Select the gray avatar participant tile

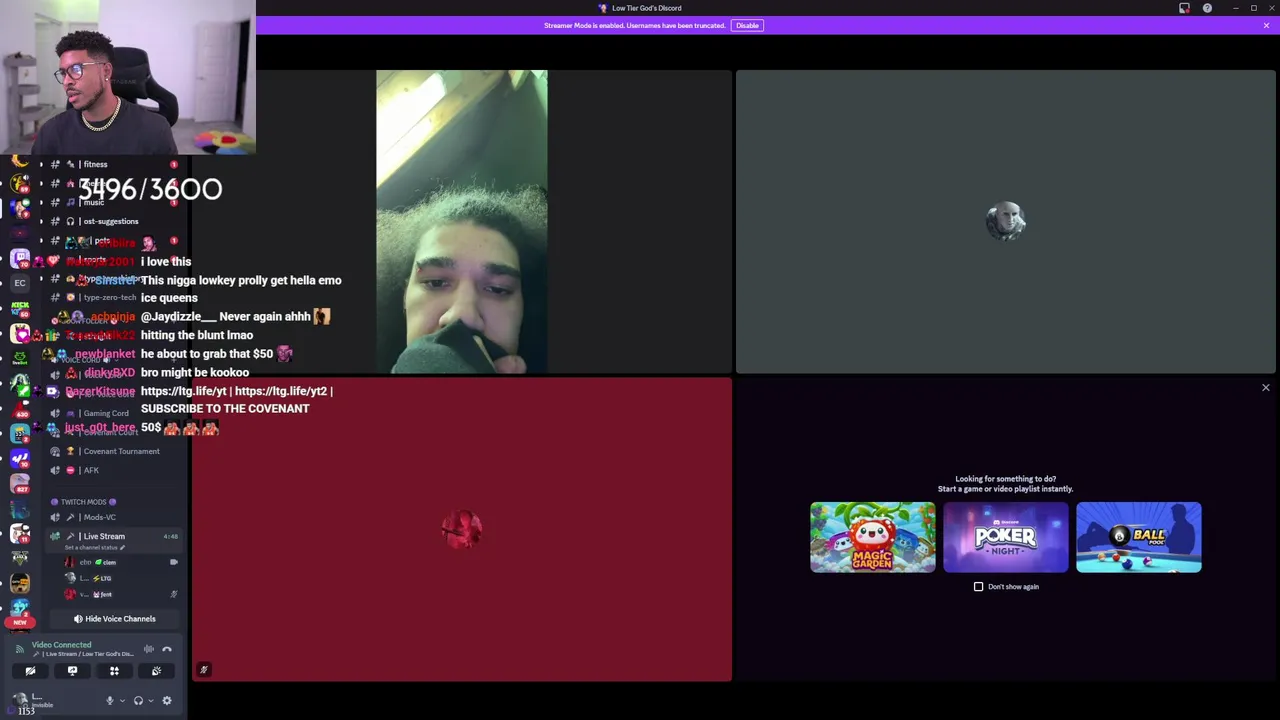click(x=1005, y=222)
